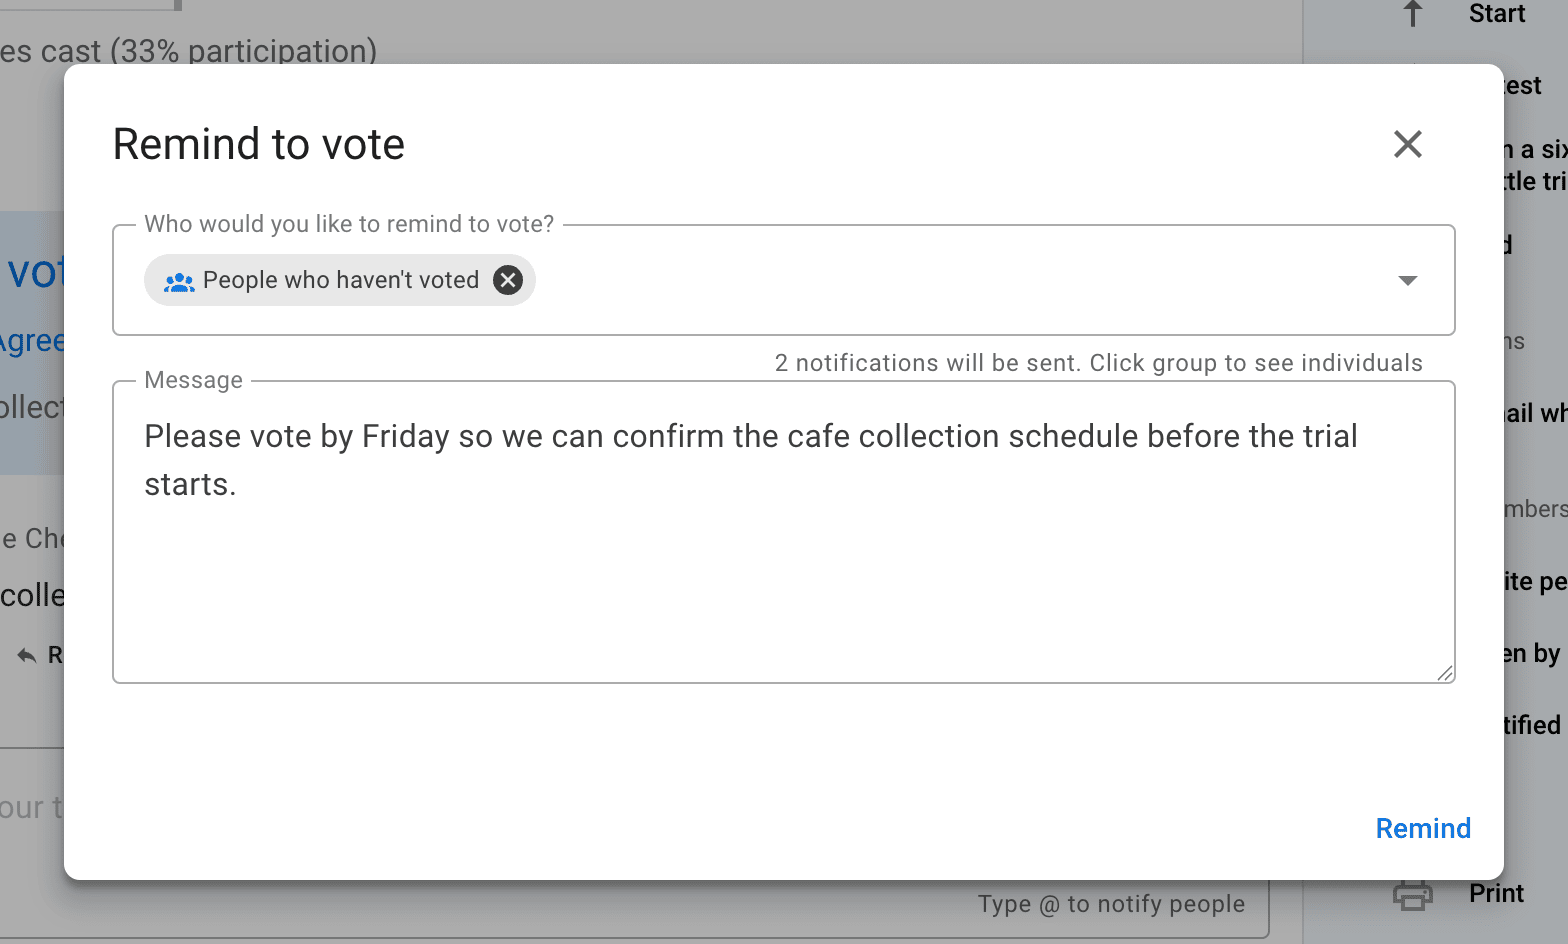Send the reminder with the Remind button
This screenshot has height=944, width=1568.
[x=1423, y=828]
